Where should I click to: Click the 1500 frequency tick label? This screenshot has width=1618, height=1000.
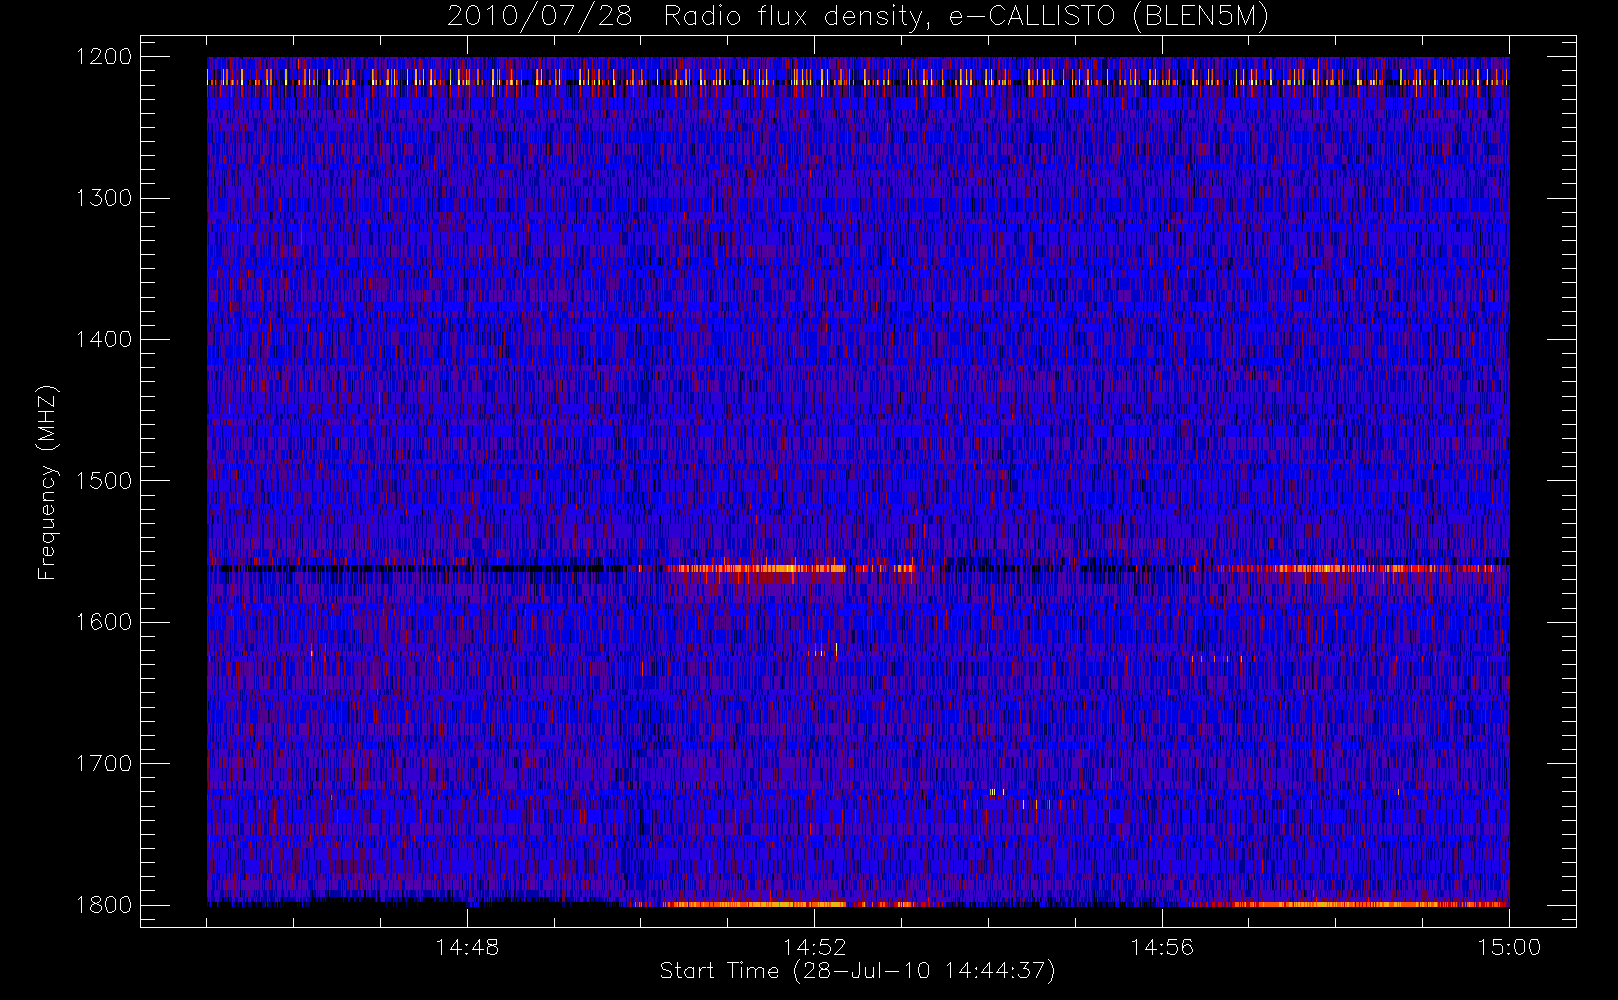coord(104,480)
